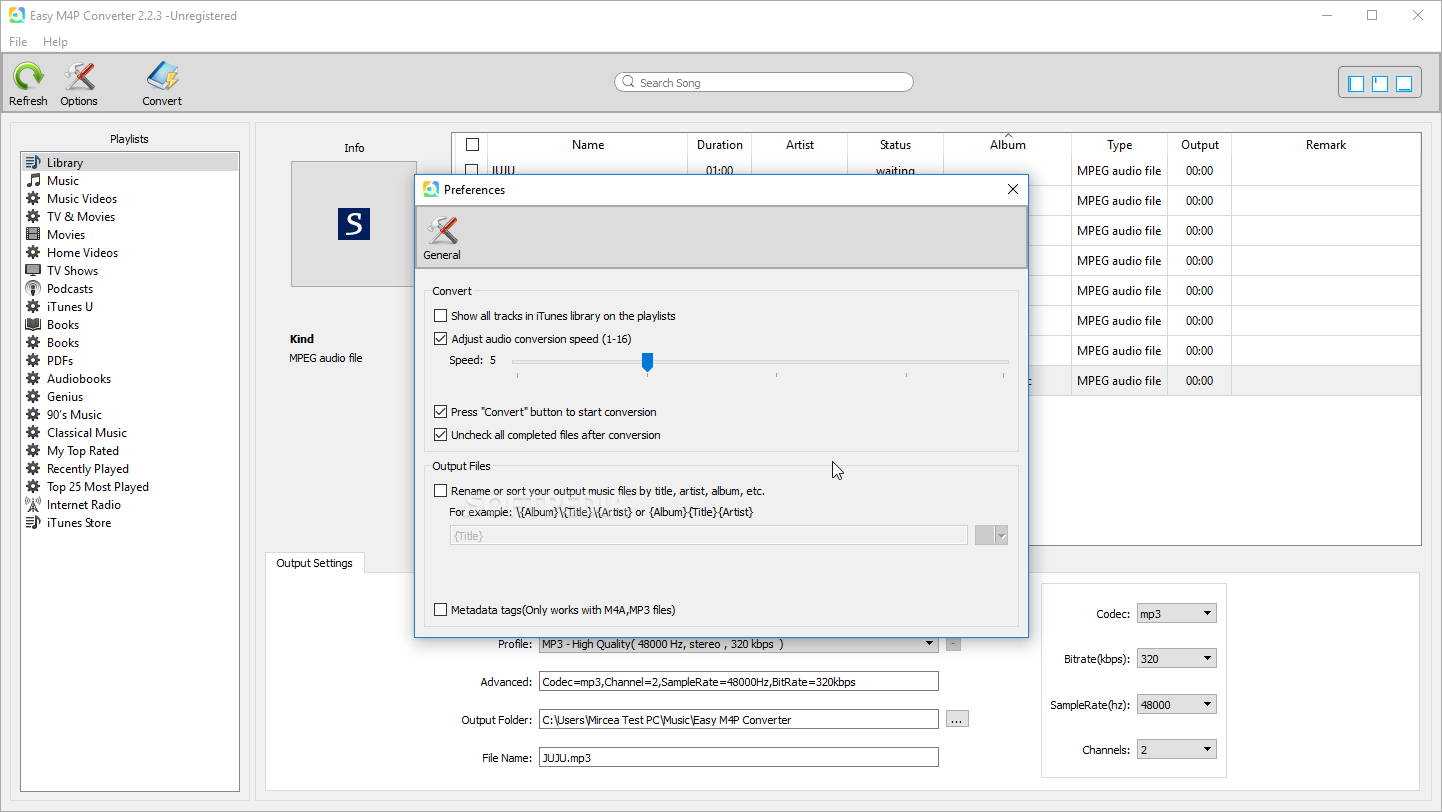Image resolution: width=1442 pixels, height=812 pixels.
Task: Open the Home Videos playlist
Action: (x=130, y=253)
